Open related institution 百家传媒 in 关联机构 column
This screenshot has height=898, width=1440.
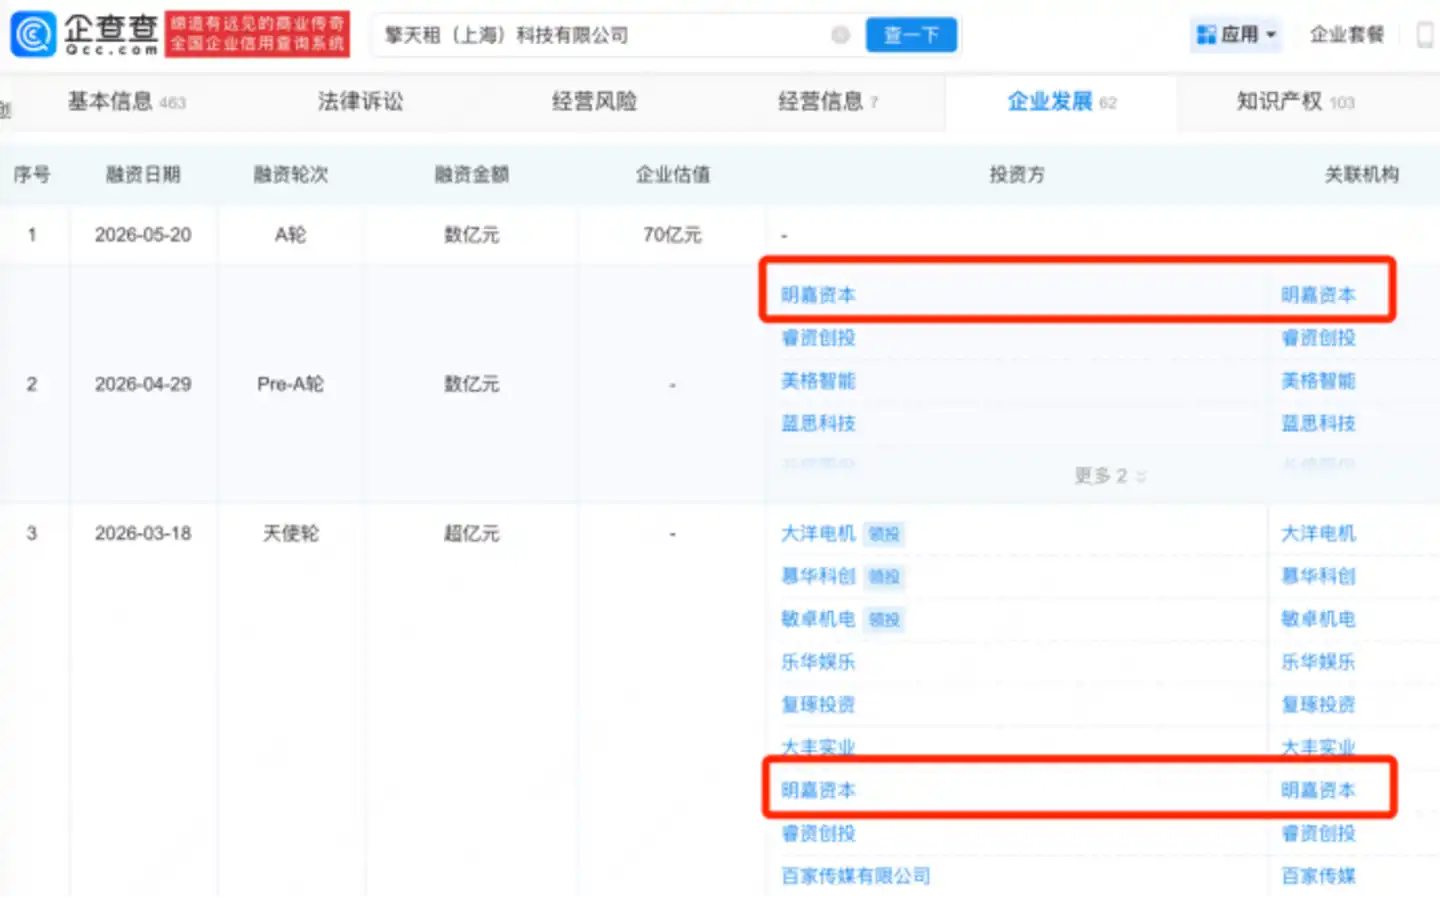click(1318, 876)
